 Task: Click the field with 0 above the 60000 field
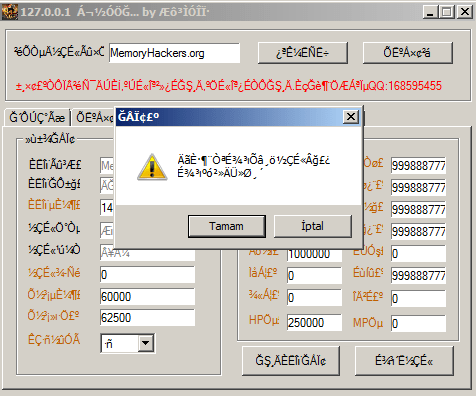click(x=147, y=275)
